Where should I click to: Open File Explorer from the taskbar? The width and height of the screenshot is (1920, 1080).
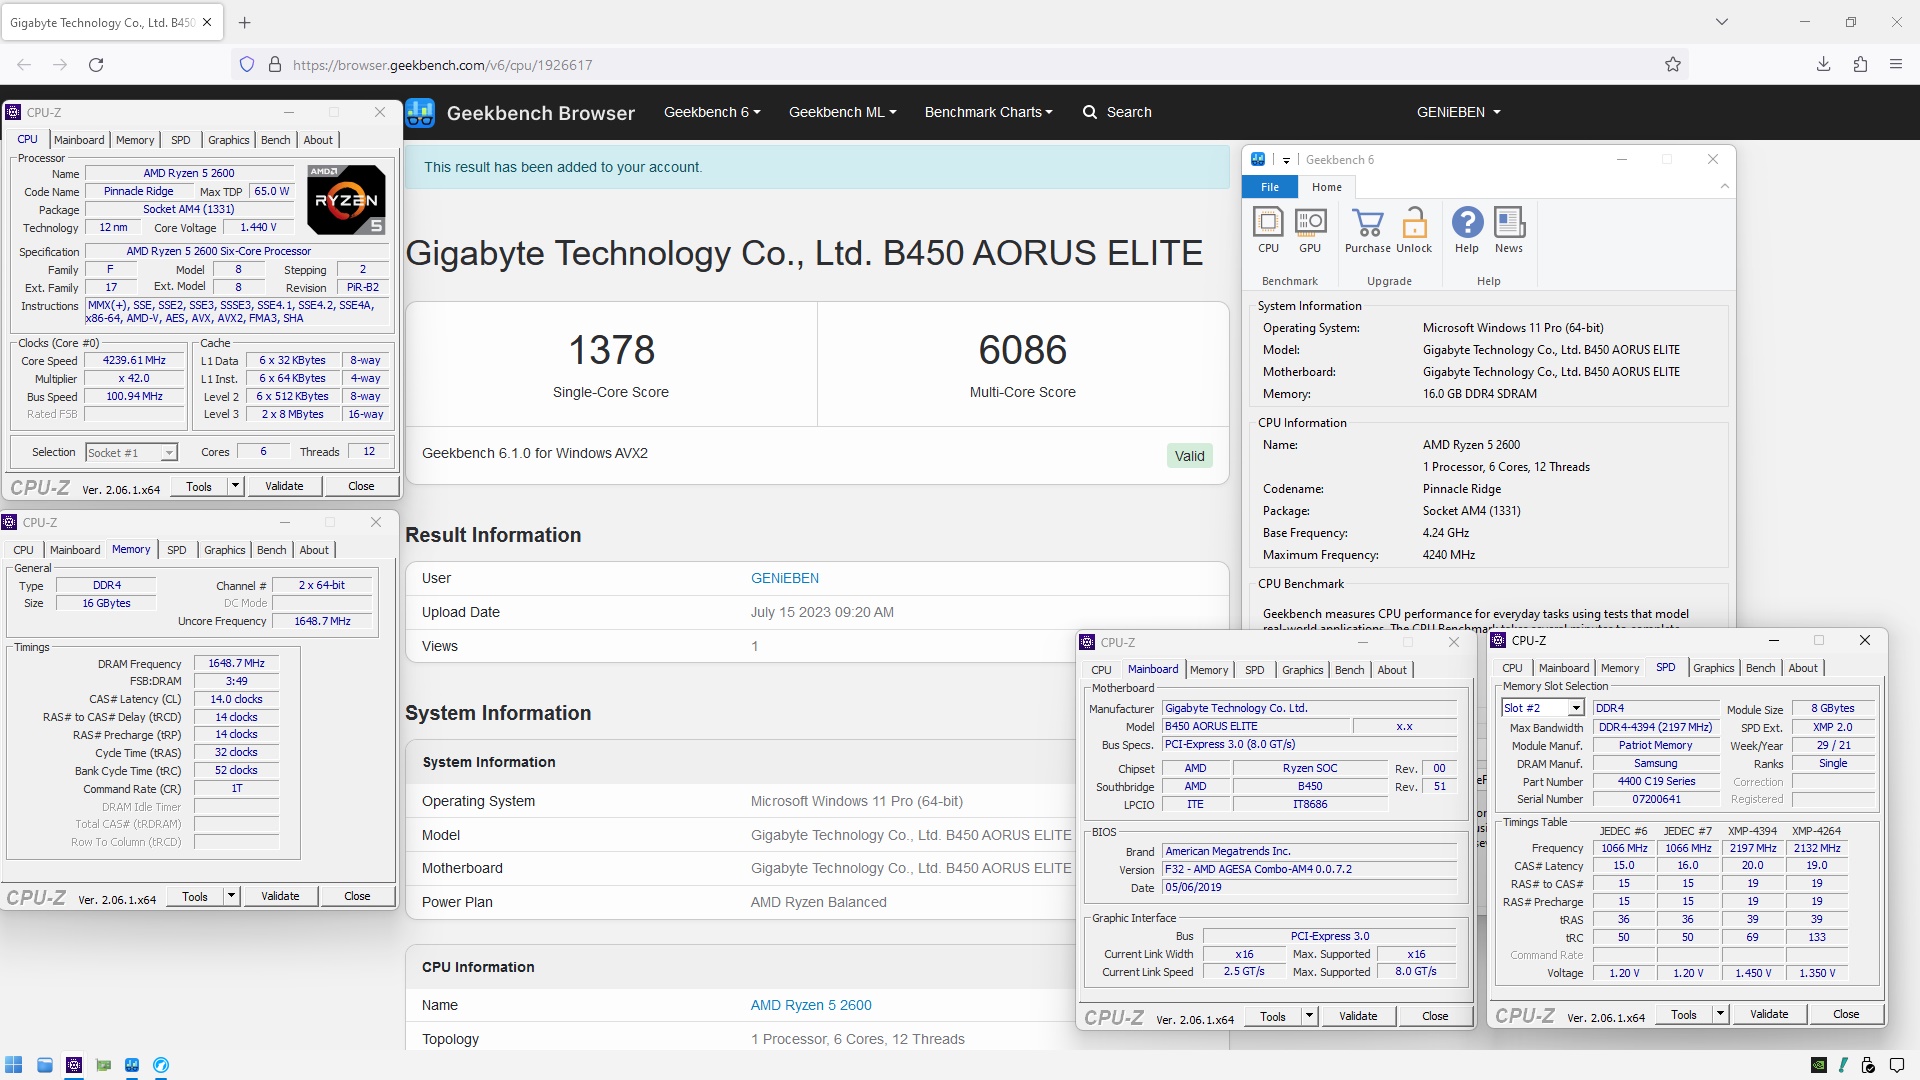(44, 1065)
